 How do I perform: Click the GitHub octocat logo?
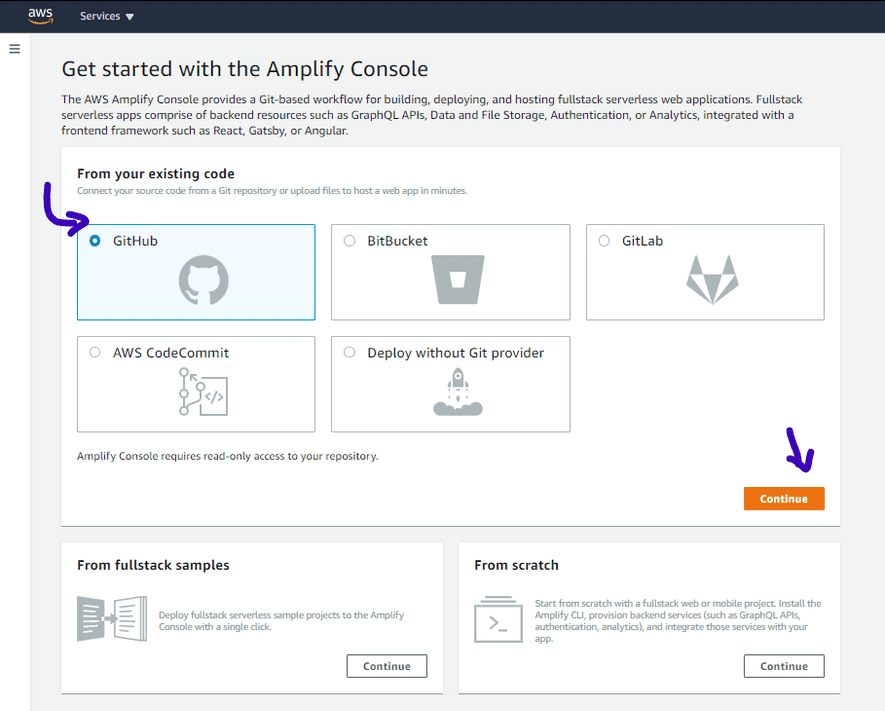pos(204,280)
